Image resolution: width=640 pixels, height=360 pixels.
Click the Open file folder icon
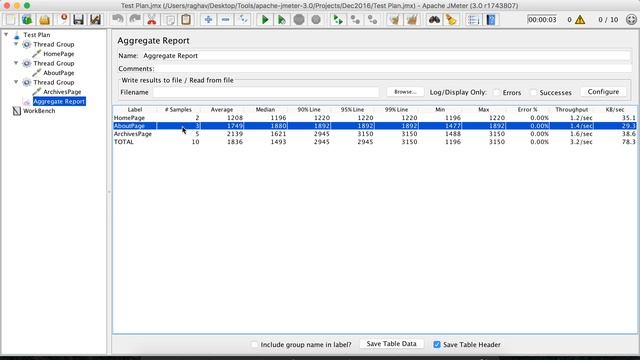point(44,20)
